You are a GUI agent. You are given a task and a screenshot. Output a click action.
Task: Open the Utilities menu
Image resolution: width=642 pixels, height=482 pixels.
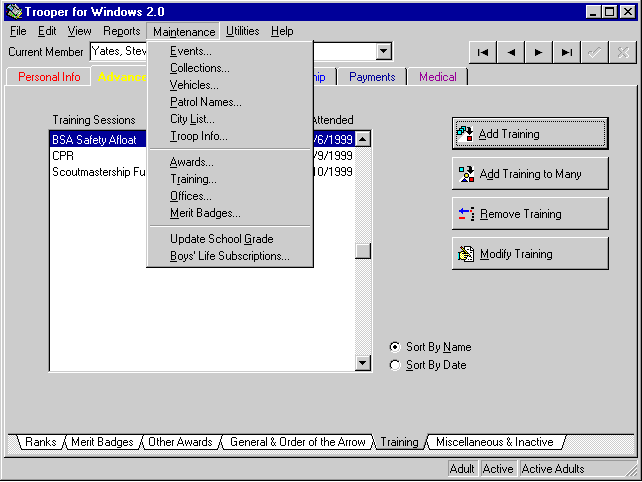click(x=242, y=31)
